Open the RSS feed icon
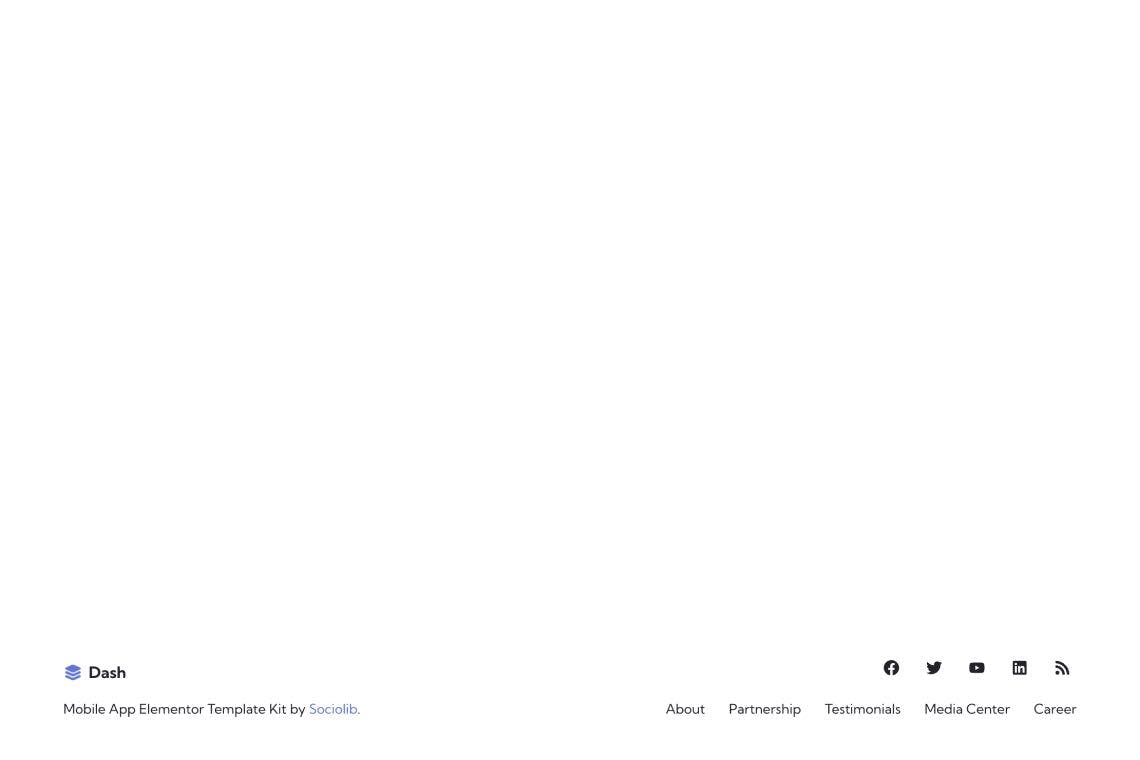The height and width of the screenshot is (760, 1140). pos(1062,668)
